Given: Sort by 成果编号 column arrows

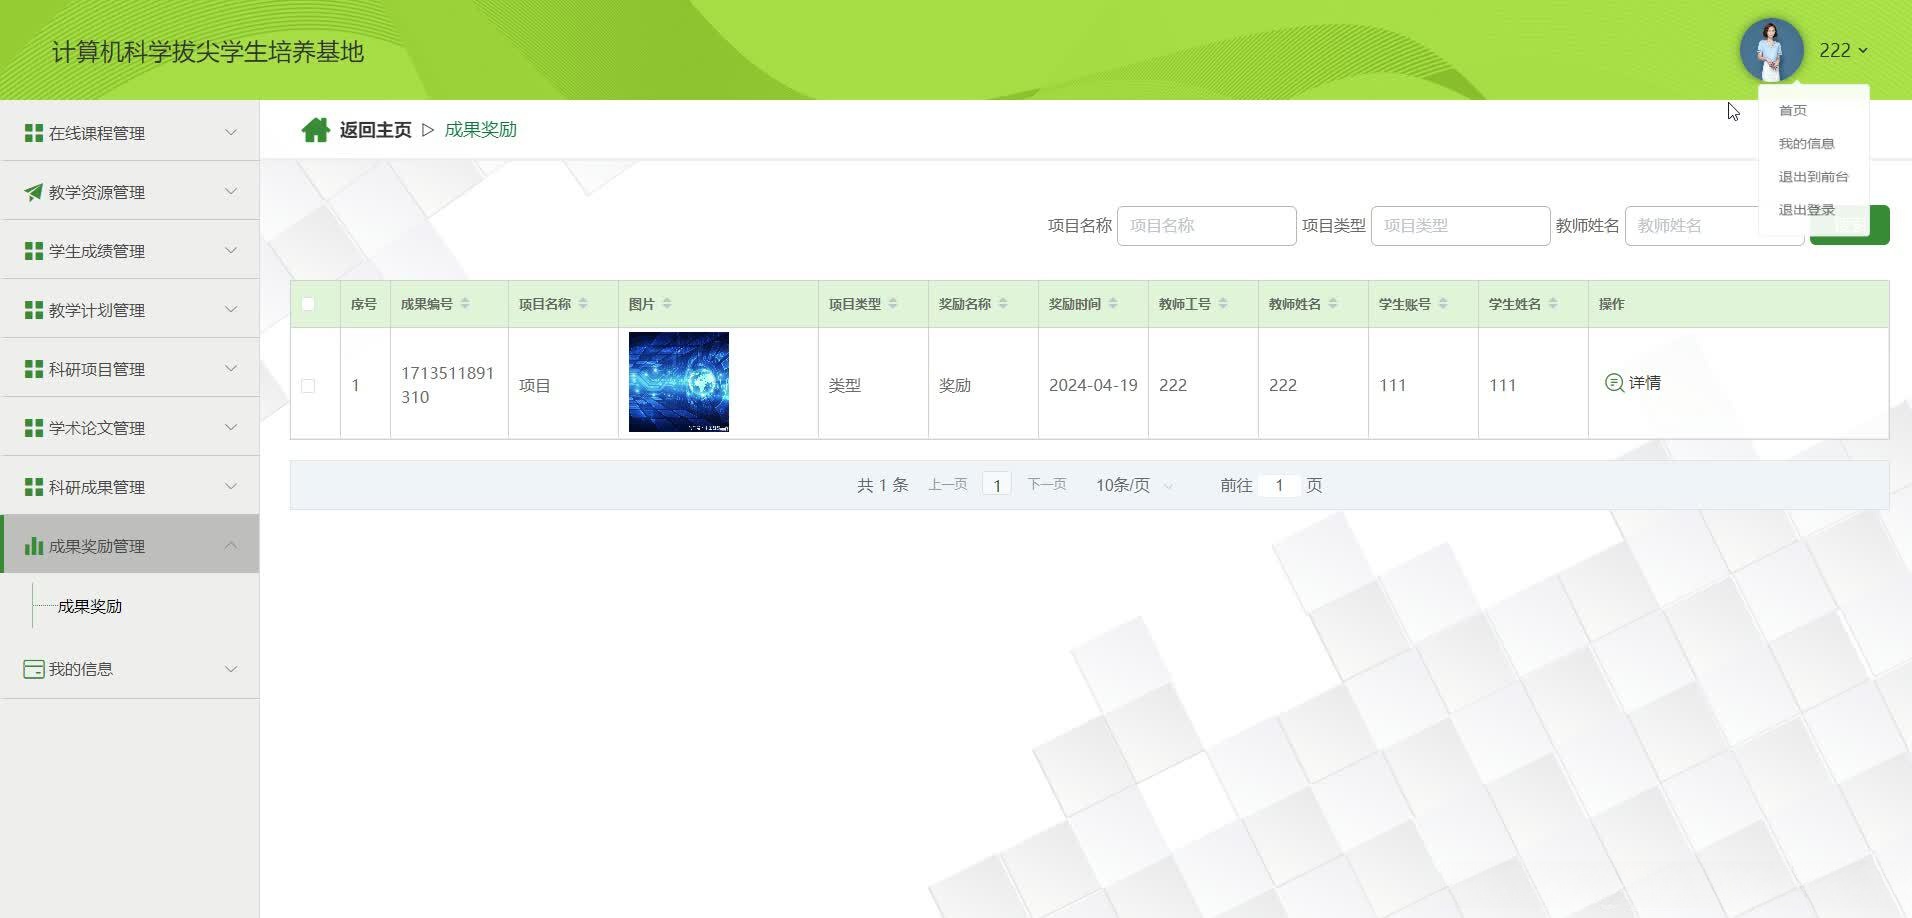Looking at the screenshot, I should coord(465,304).
